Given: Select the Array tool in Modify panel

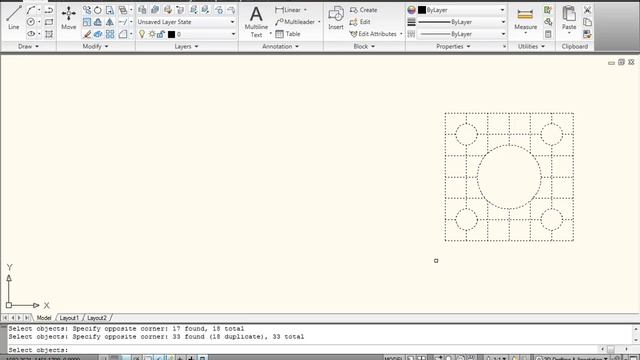Looking at the screenshot, I should [x=110, y=34].
